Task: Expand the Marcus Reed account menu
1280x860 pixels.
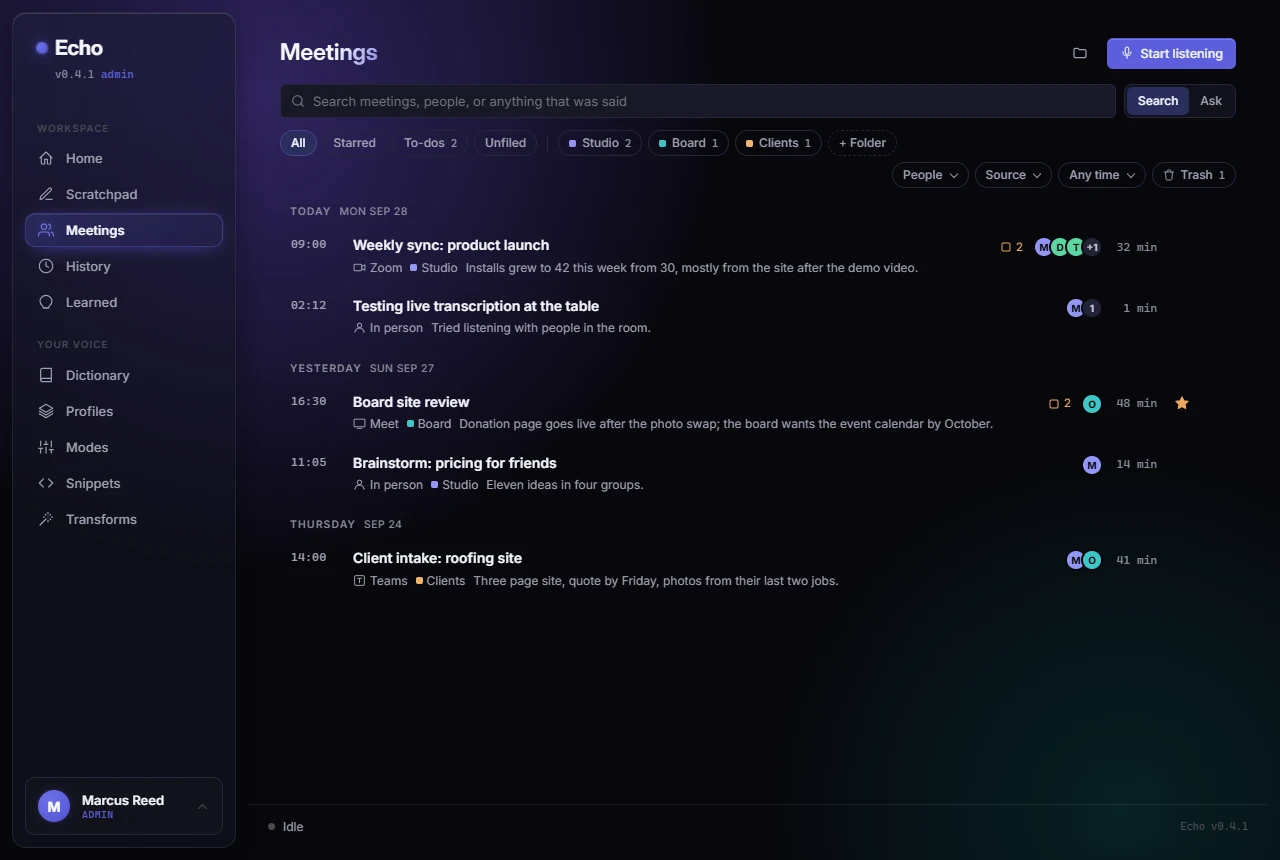Action: point(124,806)
